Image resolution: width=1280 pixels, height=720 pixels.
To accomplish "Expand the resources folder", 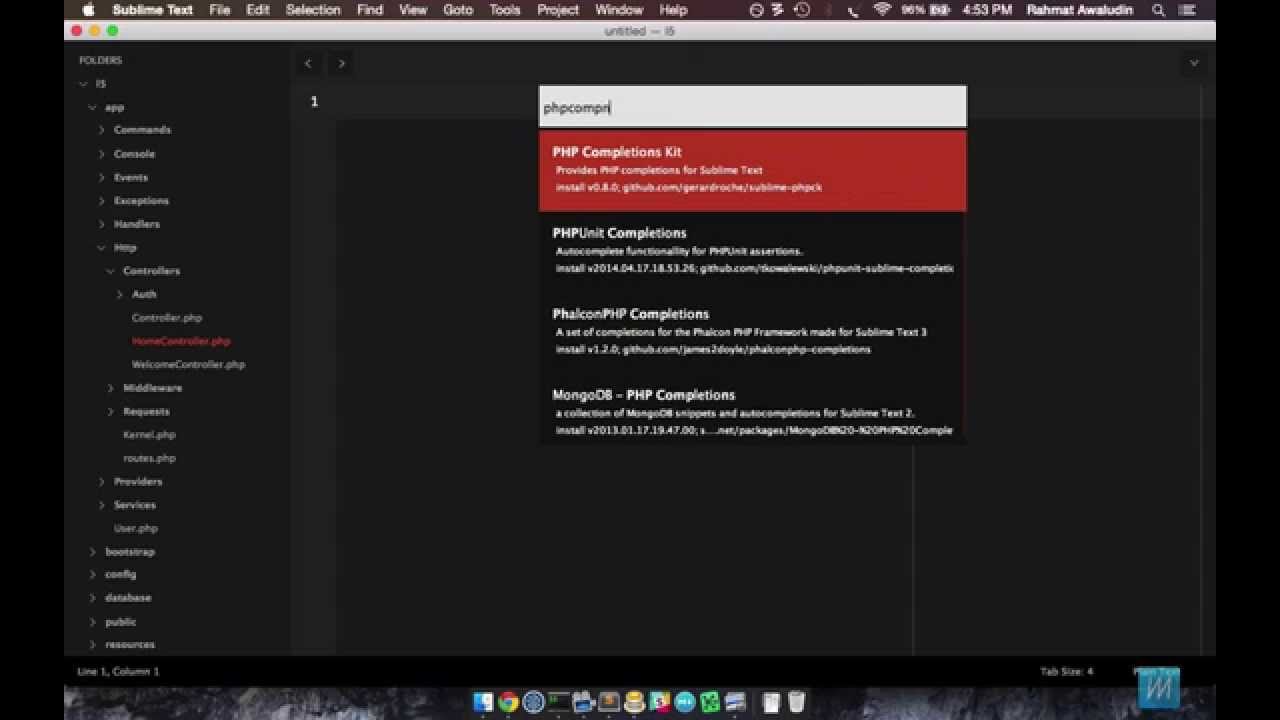I will (92, 645).
